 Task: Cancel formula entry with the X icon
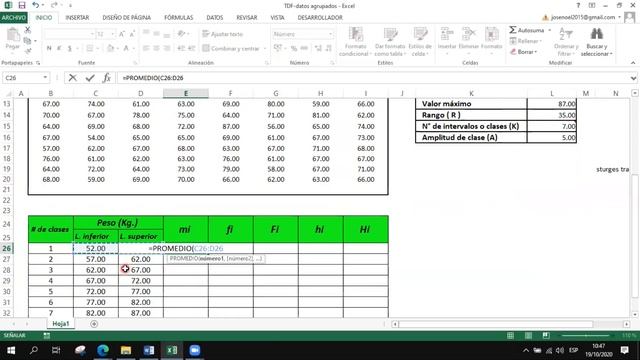pyautogui.click(x=73, y=78)
